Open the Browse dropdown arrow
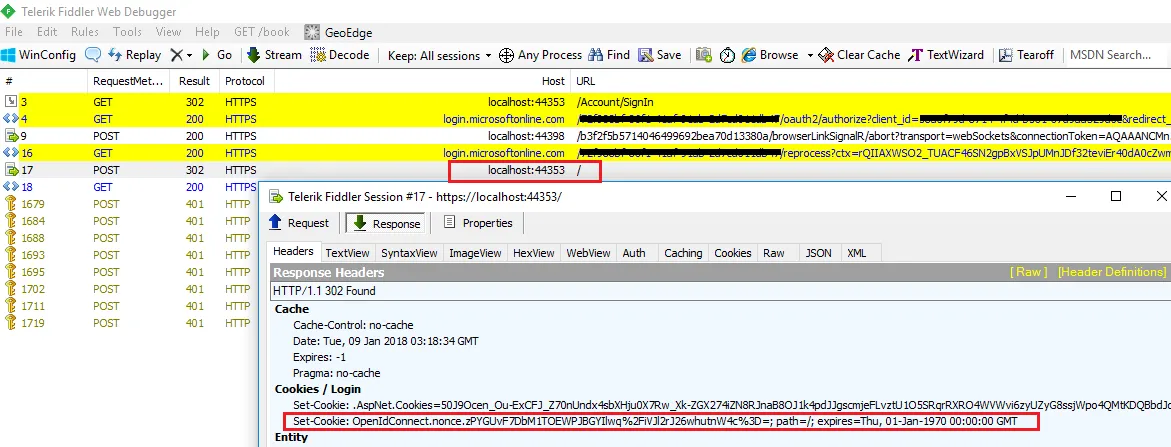Image resolution: width=1171 pixels, height=447 pixels. click(x=810, y=55)
